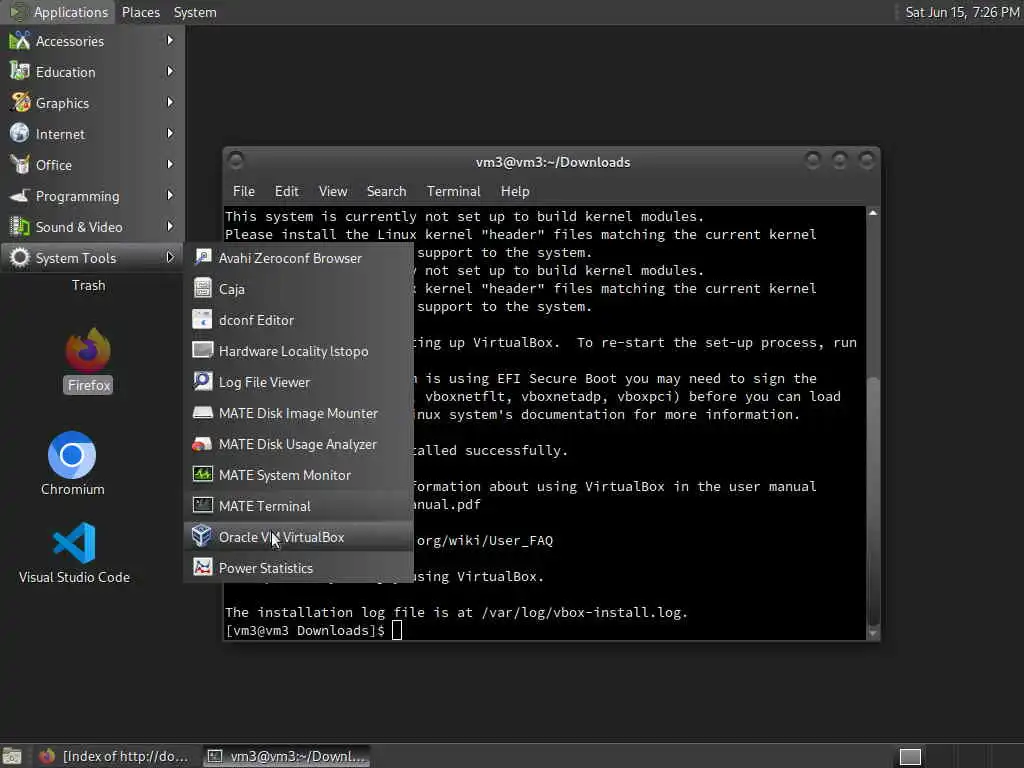Viewport: 1024px width, 768px height.
Task: Open the Applications menu in top panel
Action: (59, 12)
